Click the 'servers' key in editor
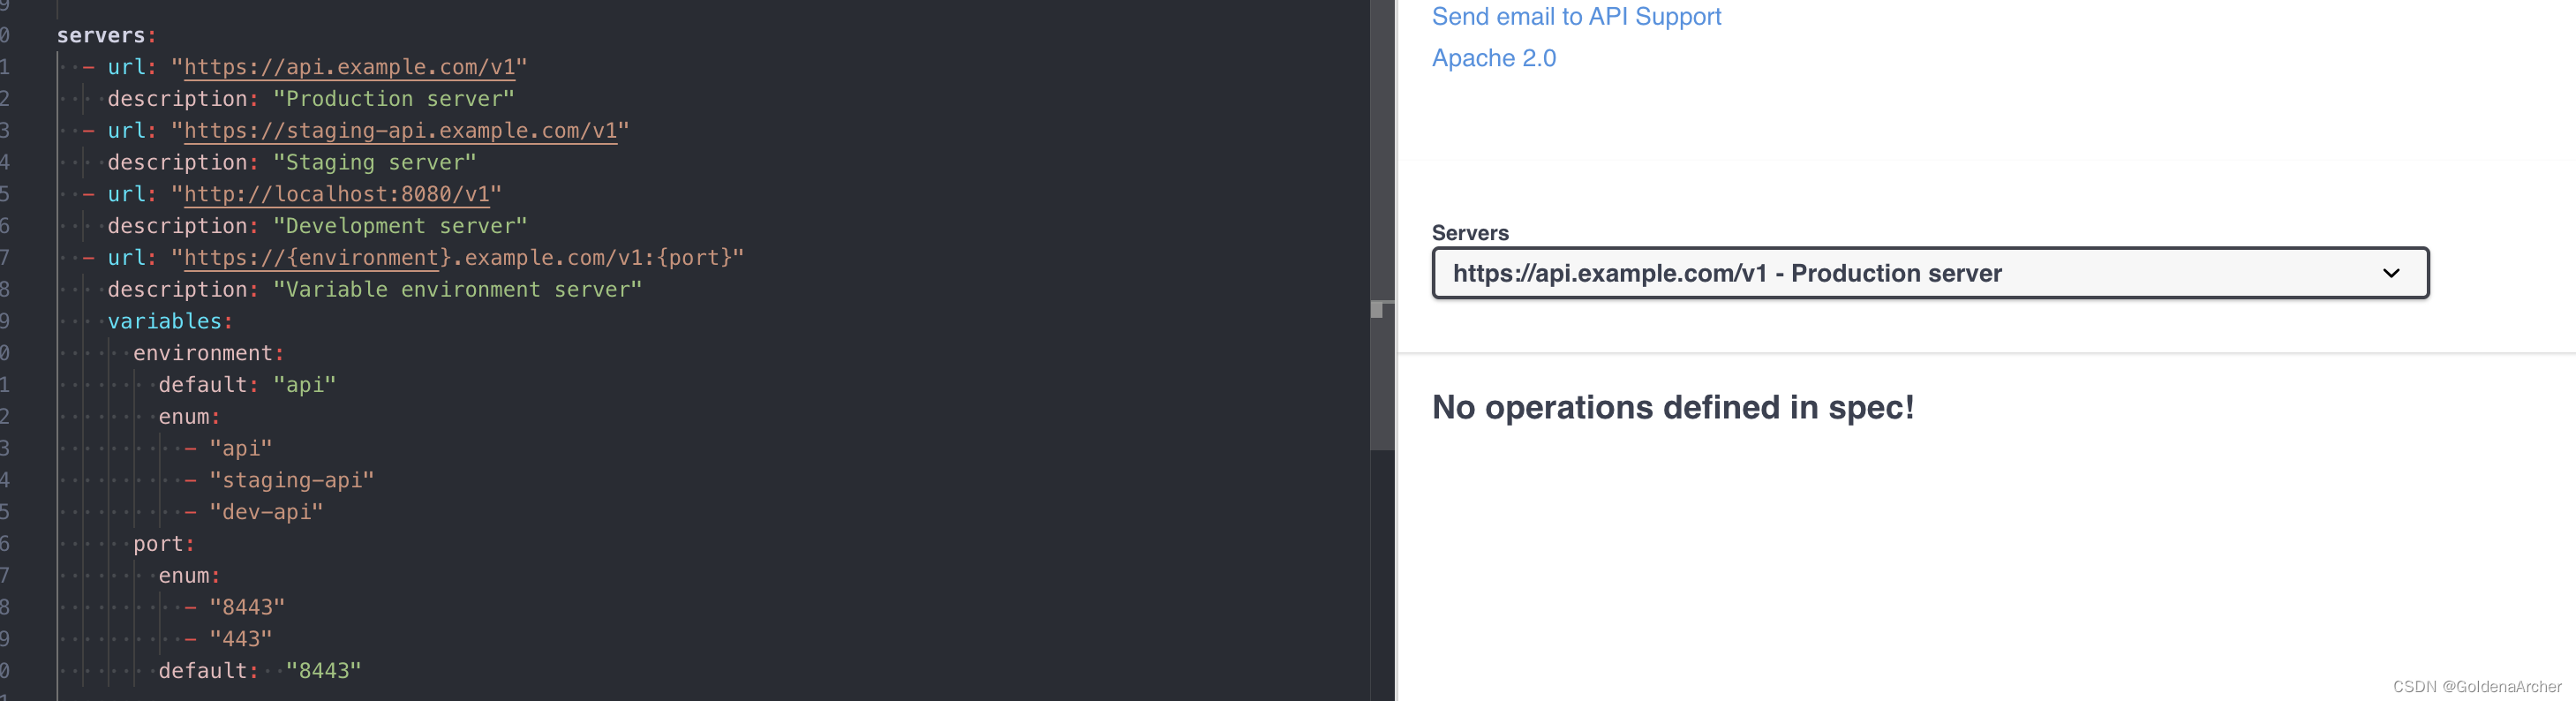This screenshot has width=2576, height=701. click(101, 35)
